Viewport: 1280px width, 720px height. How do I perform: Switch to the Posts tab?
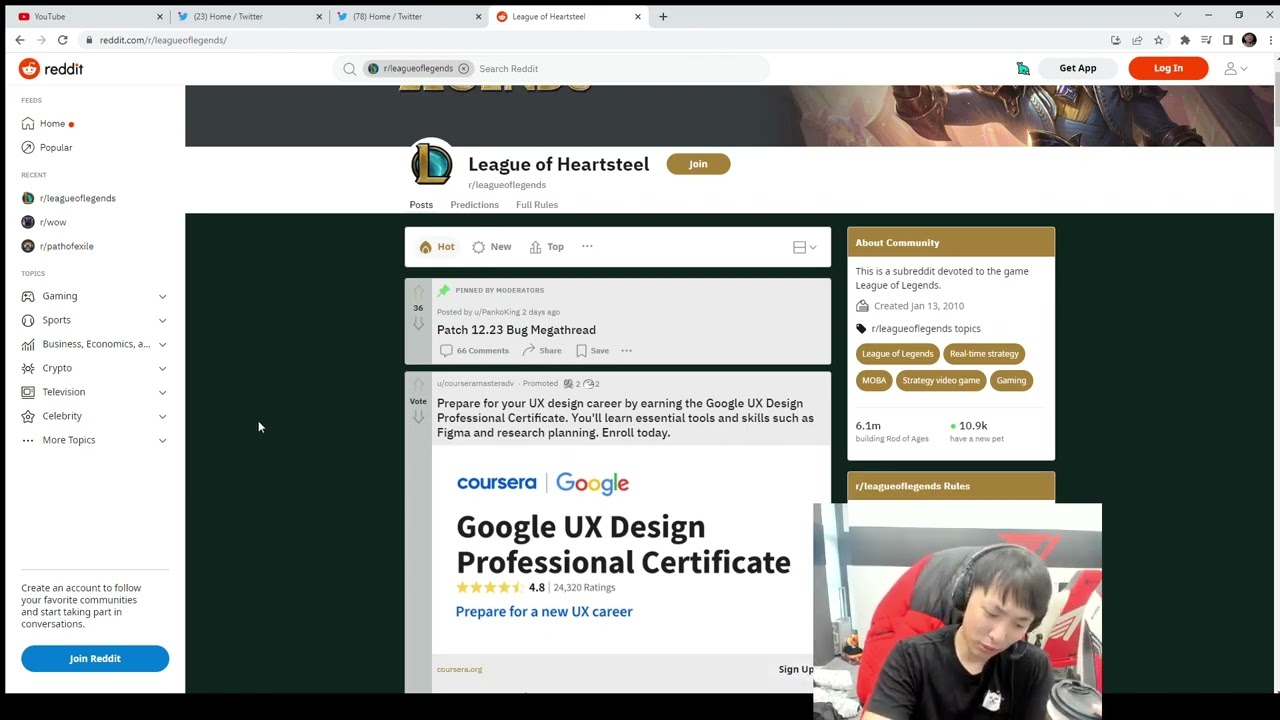421,205
